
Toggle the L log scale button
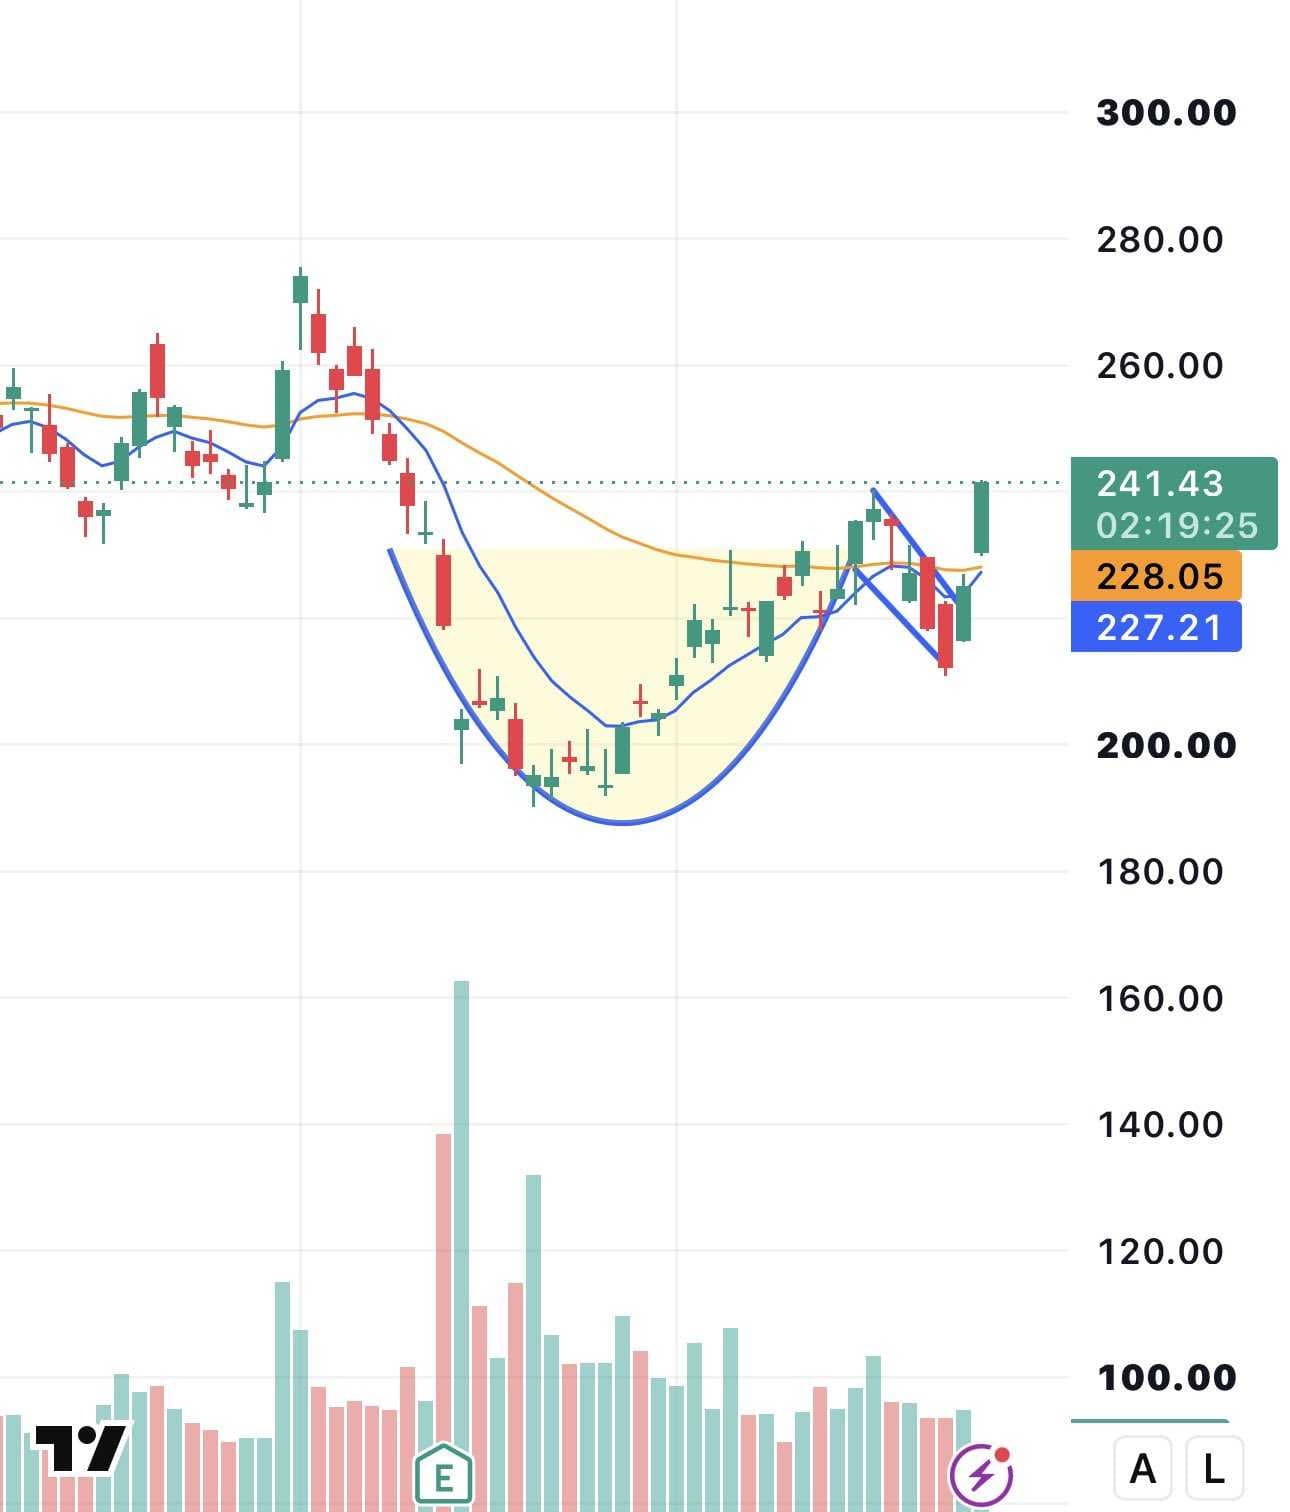click(x=1213, y=1469)
